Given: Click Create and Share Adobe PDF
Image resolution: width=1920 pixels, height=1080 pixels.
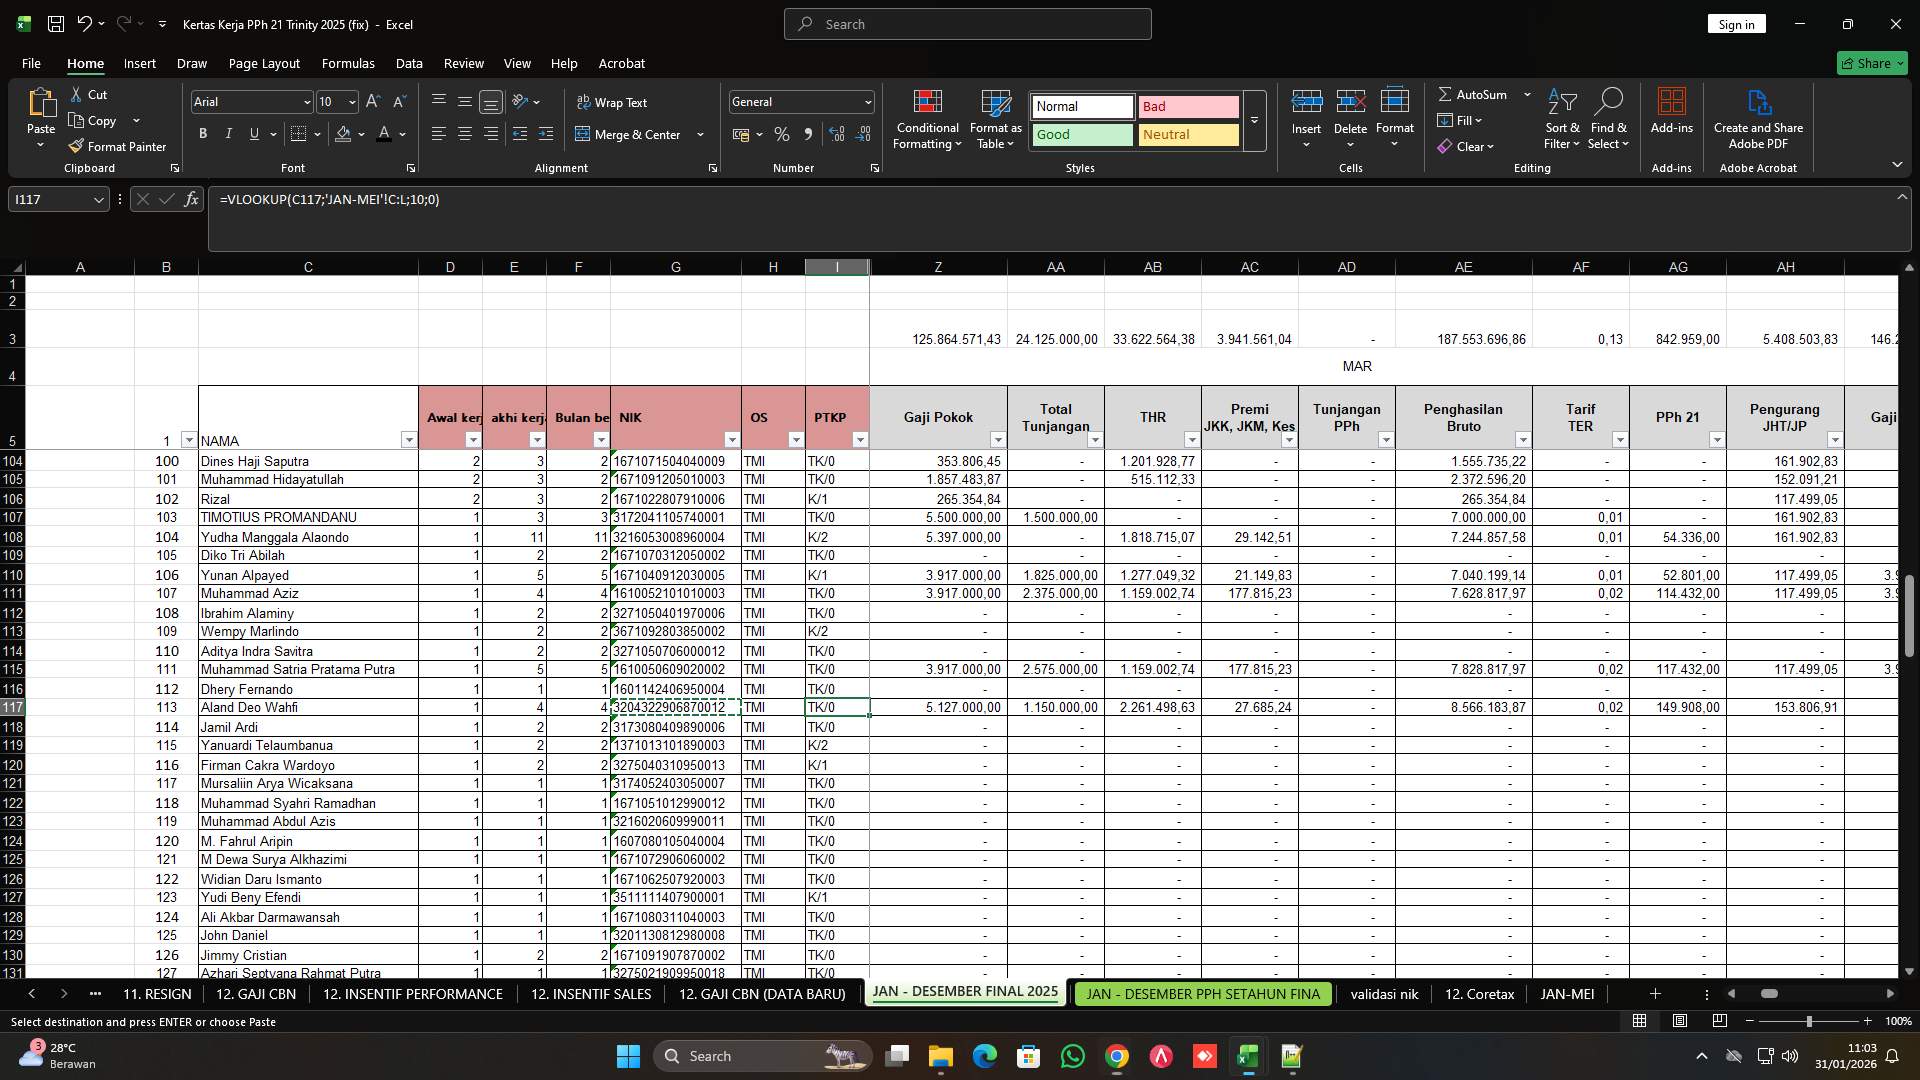Looking at the screenshot, I should pos(1758,118).
